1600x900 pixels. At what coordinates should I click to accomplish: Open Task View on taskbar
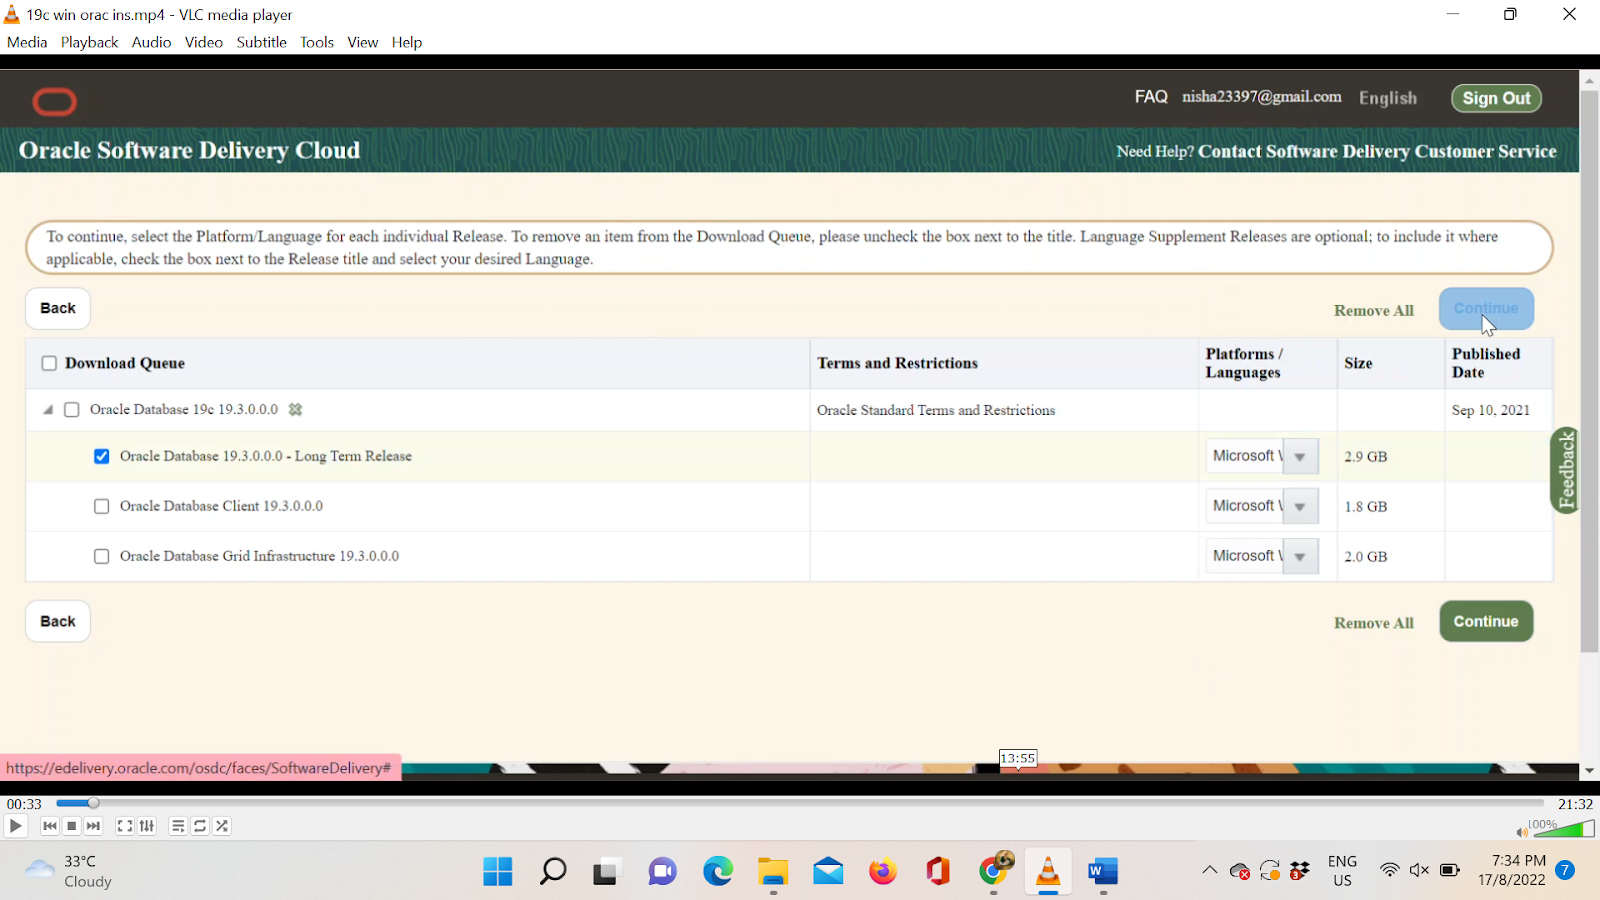point(605,872)
